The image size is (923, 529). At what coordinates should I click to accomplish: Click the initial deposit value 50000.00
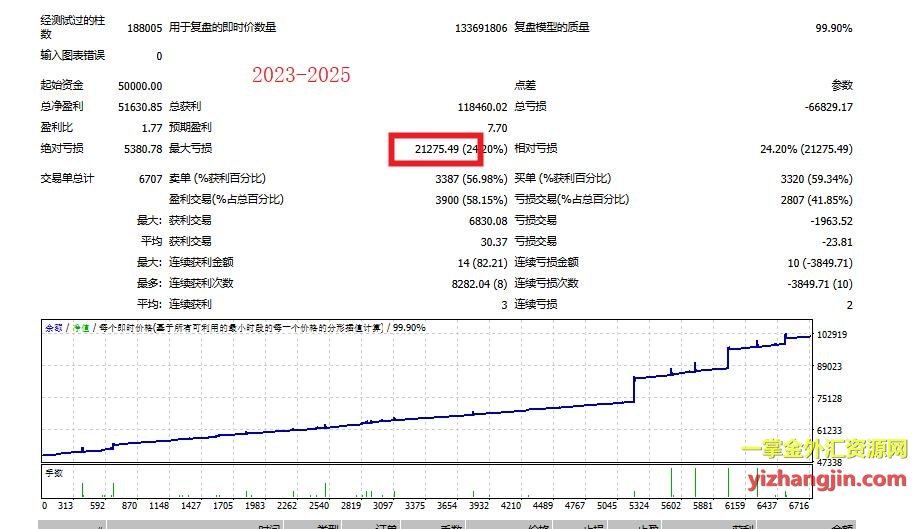(x=139, y=86)
